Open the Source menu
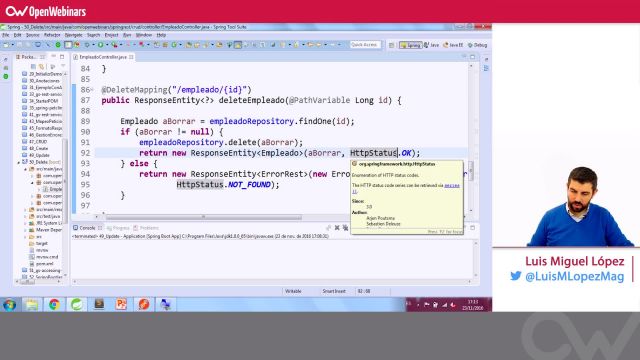Screen dimensions: 640x360 [33, 35]
